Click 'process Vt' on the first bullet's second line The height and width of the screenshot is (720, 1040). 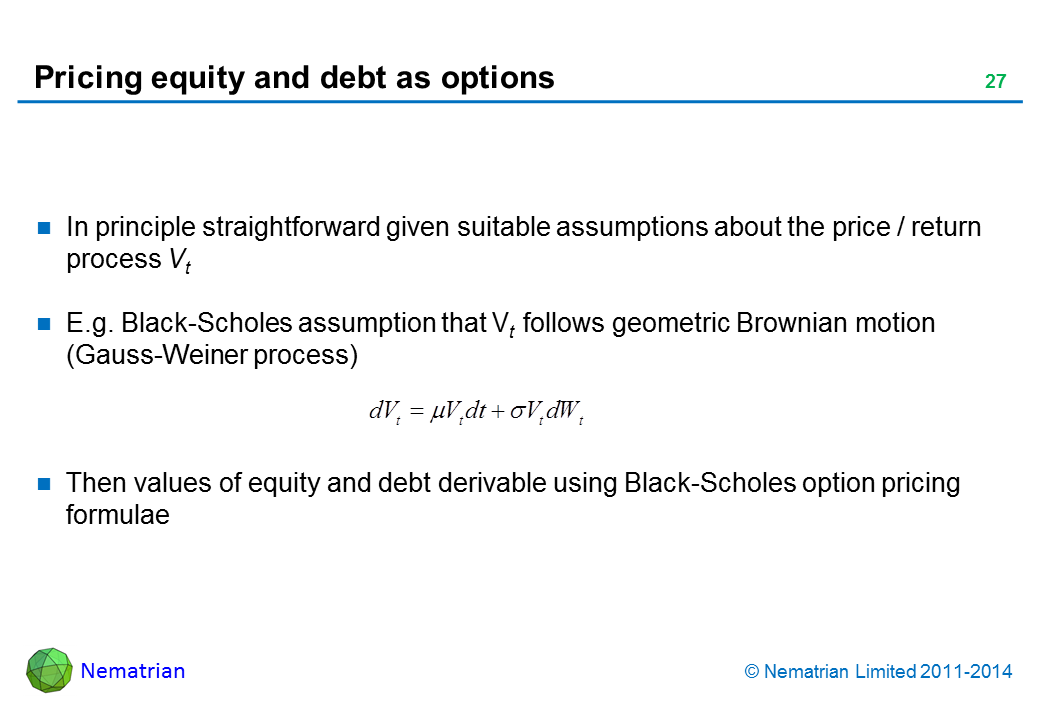tap(129, 260)
